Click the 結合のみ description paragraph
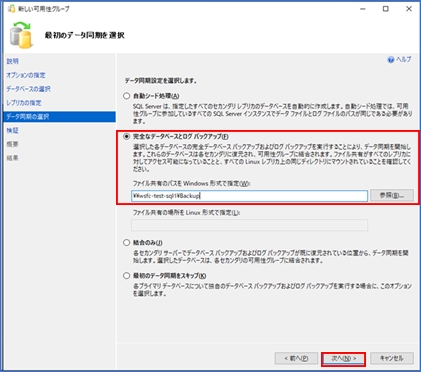The height and width of the screenshot is (372, 421). click(271, 257)
